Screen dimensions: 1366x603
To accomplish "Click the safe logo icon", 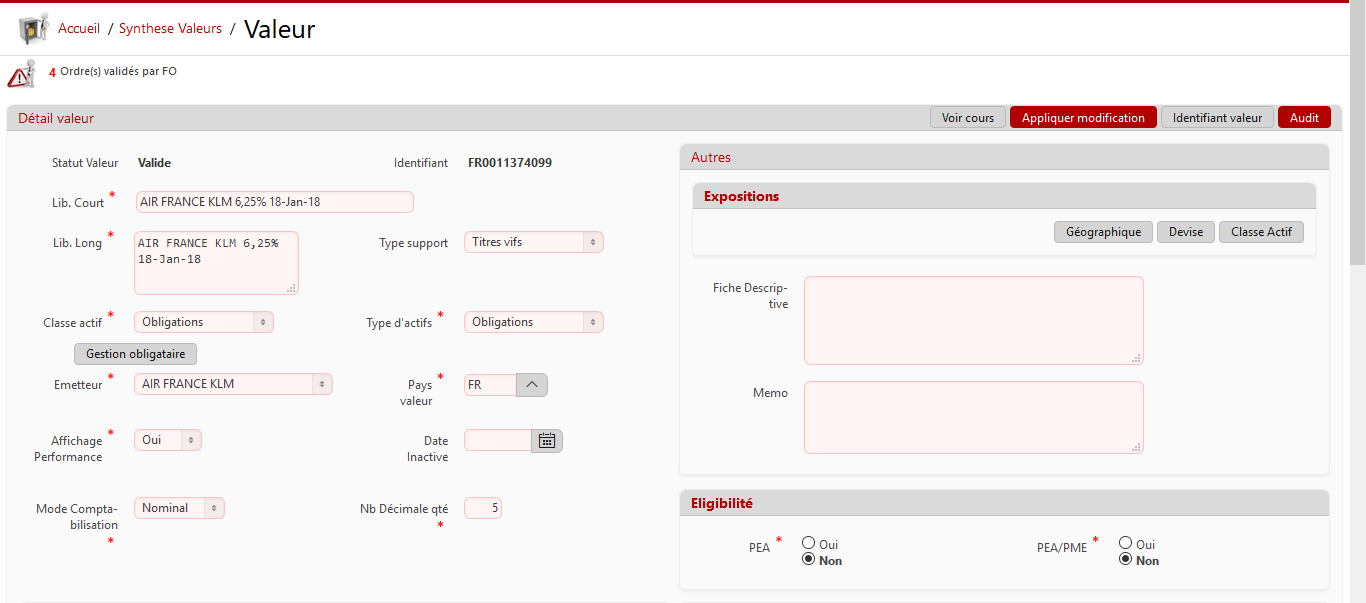I will (x=33, y=29).
